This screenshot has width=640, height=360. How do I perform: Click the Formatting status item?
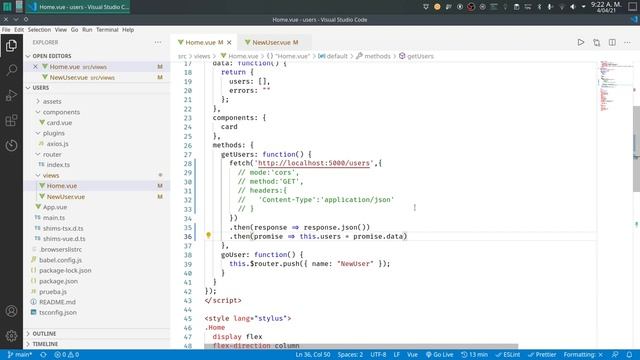click(583, 355)
